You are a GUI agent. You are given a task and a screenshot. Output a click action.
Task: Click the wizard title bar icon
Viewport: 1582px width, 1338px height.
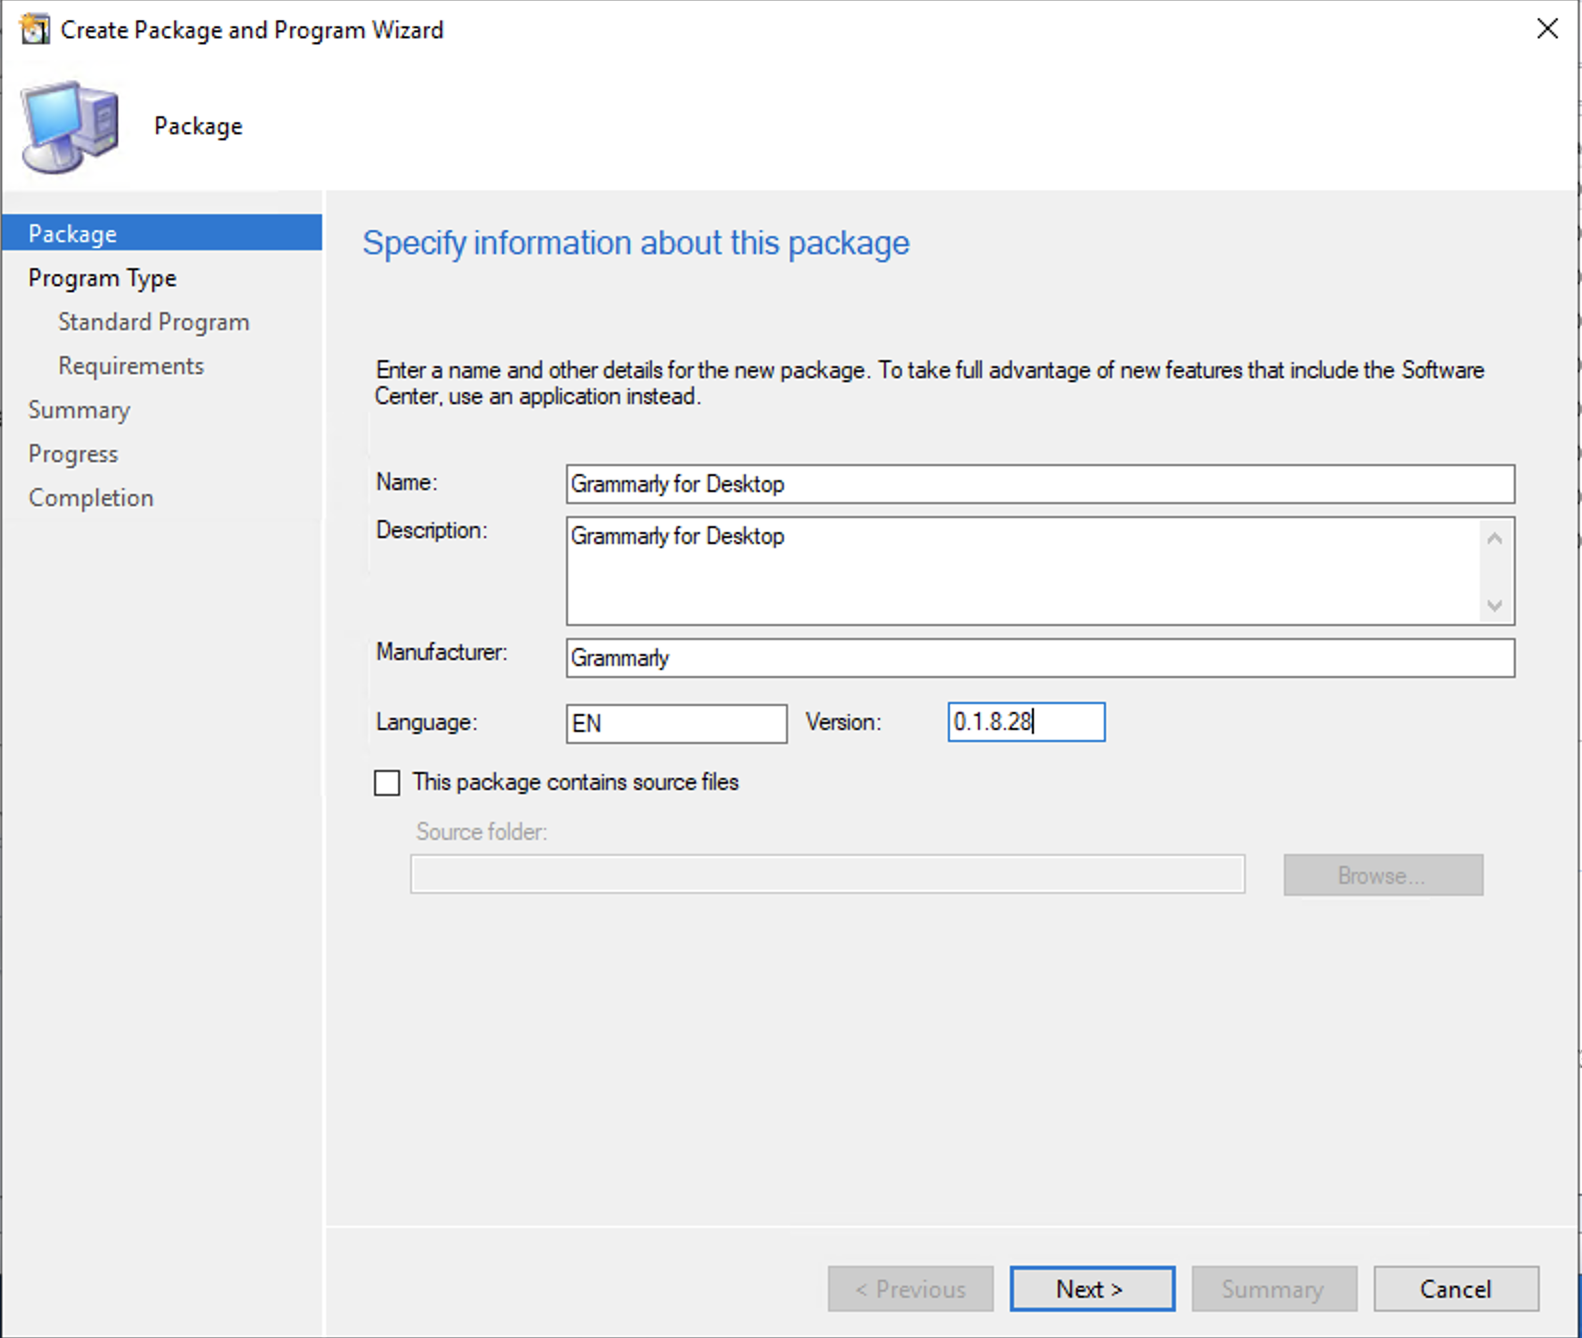click(x=34, y=30)
